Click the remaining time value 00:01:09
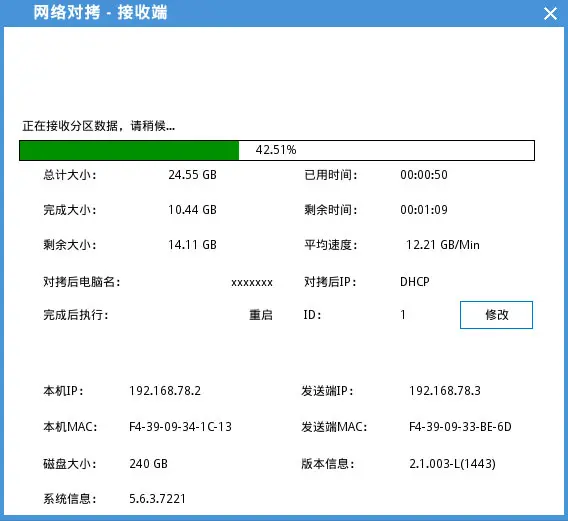The image size is (568, 521). [x=424, y=210]
